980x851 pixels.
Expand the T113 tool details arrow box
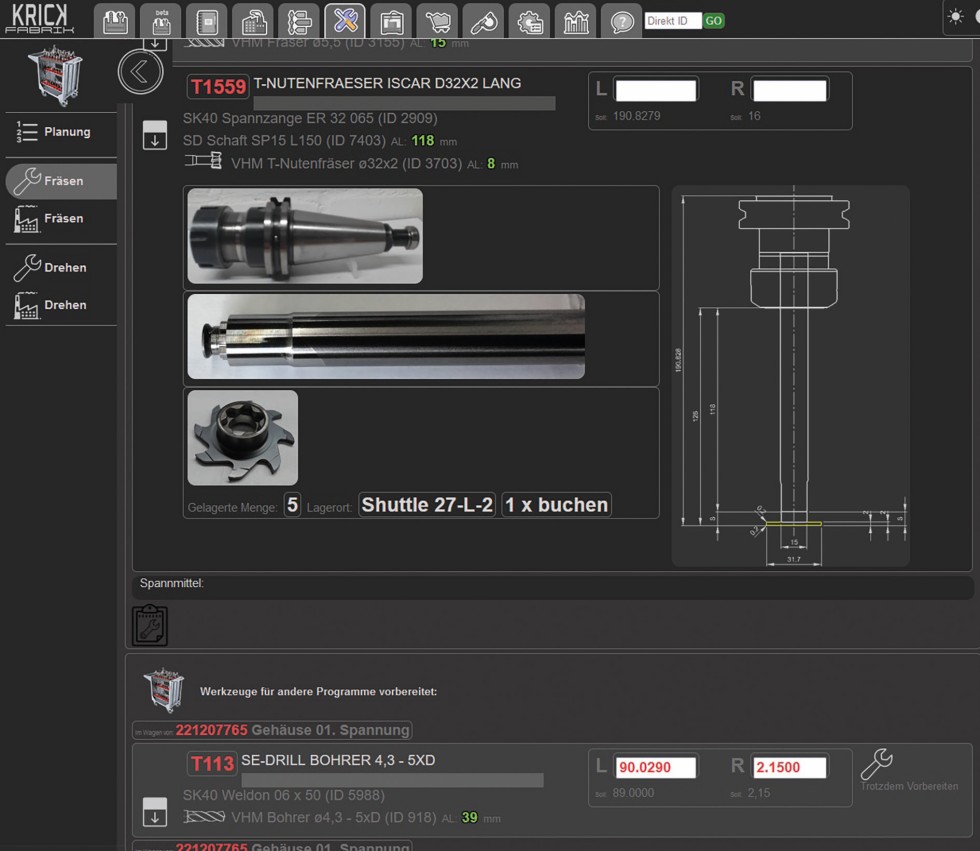tap(154, 811)
